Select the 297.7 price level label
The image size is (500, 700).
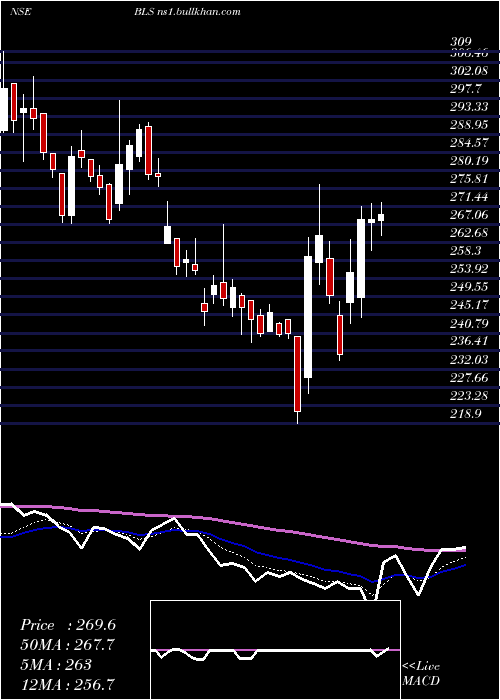tap(466, 89)
